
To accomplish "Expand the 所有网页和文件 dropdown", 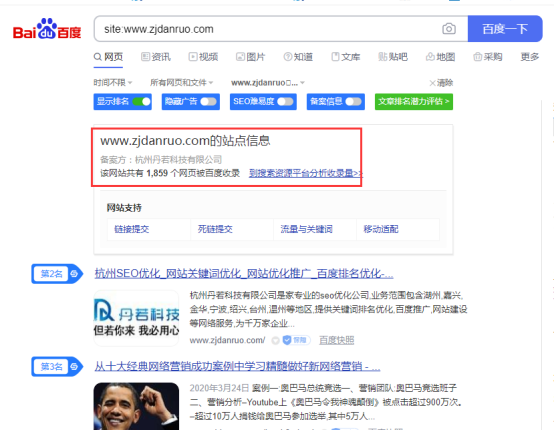I will click(x=182, y=83).
